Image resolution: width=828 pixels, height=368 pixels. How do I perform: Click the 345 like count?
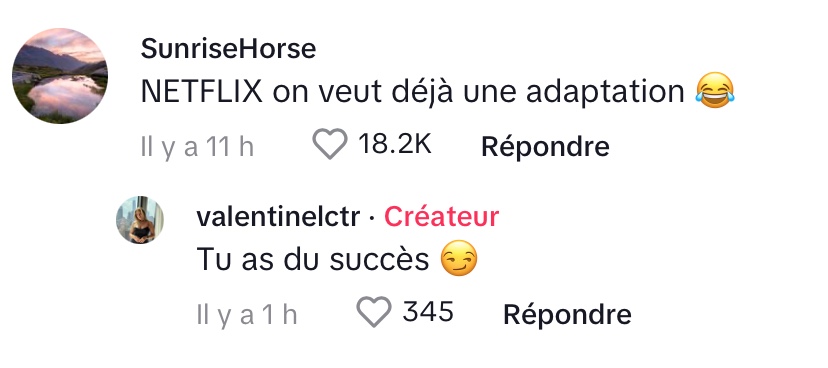428,312
